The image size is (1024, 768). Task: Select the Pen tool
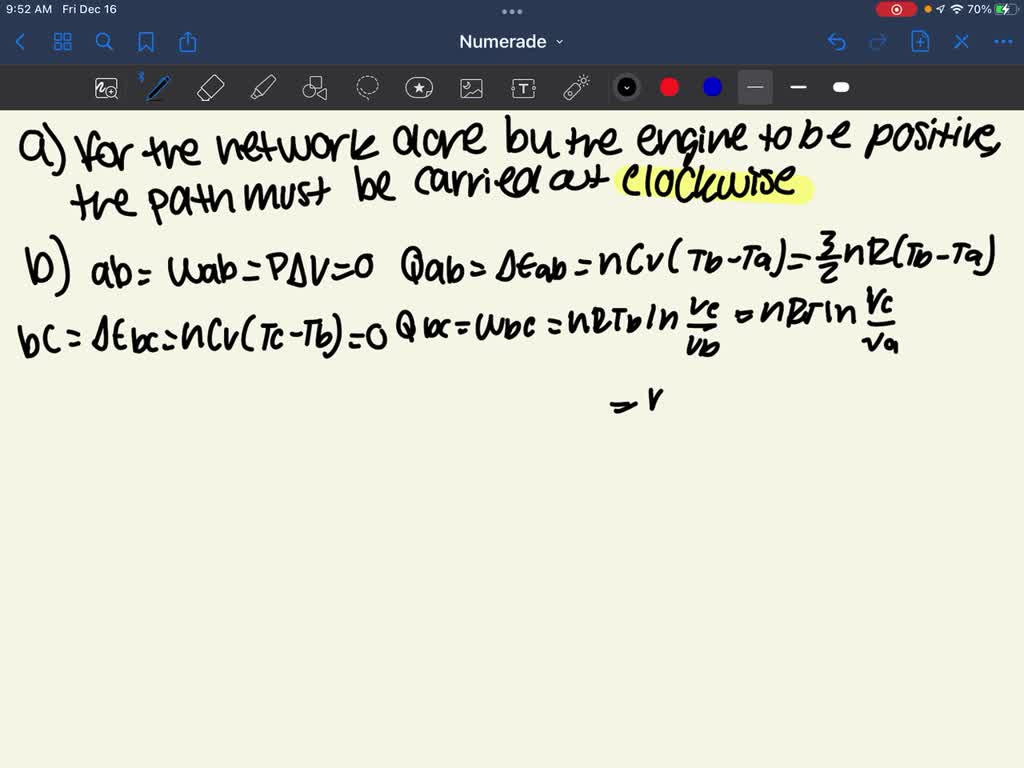[155, 87]
